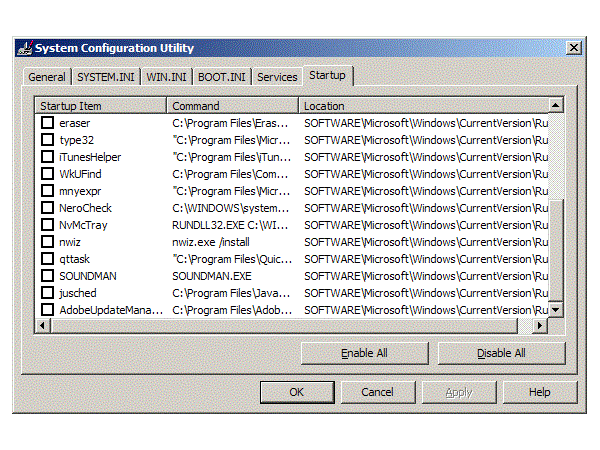Select the Startup tab
Screen dimensions: 600x450
tap(328, 75)
